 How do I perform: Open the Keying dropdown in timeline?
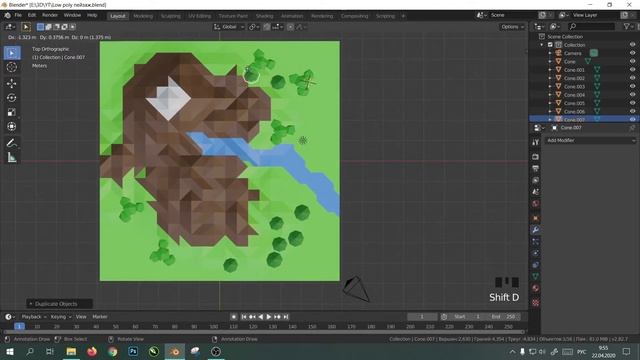tap(61, 317)
